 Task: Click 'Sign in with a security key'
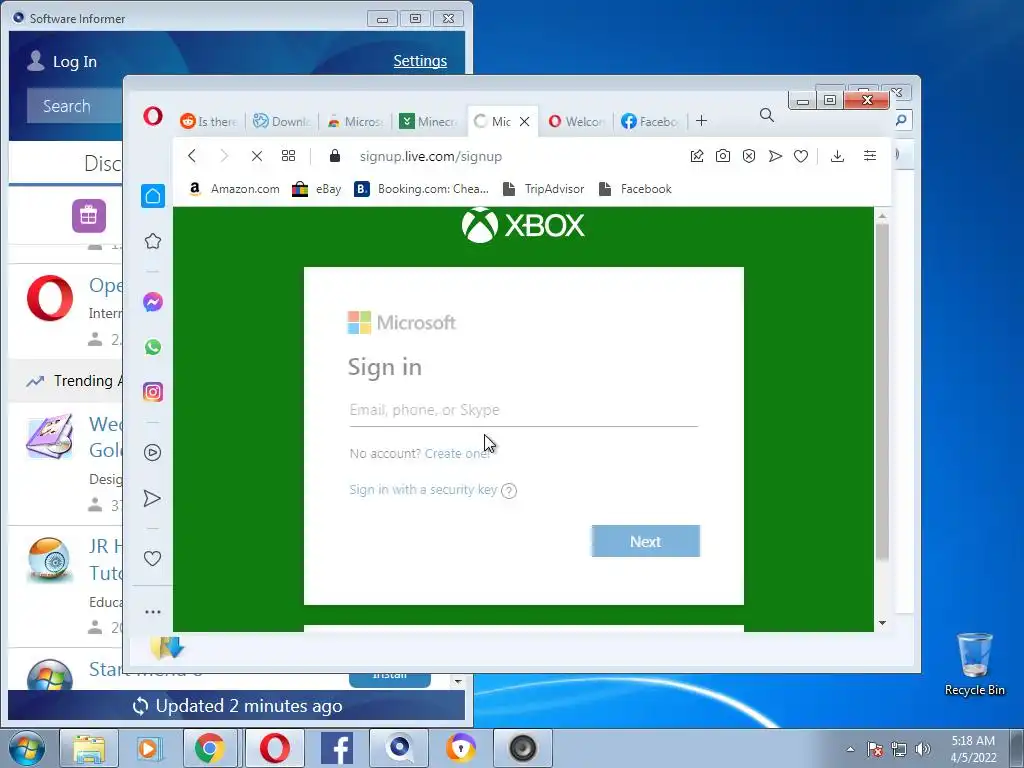tap(423, 490)
